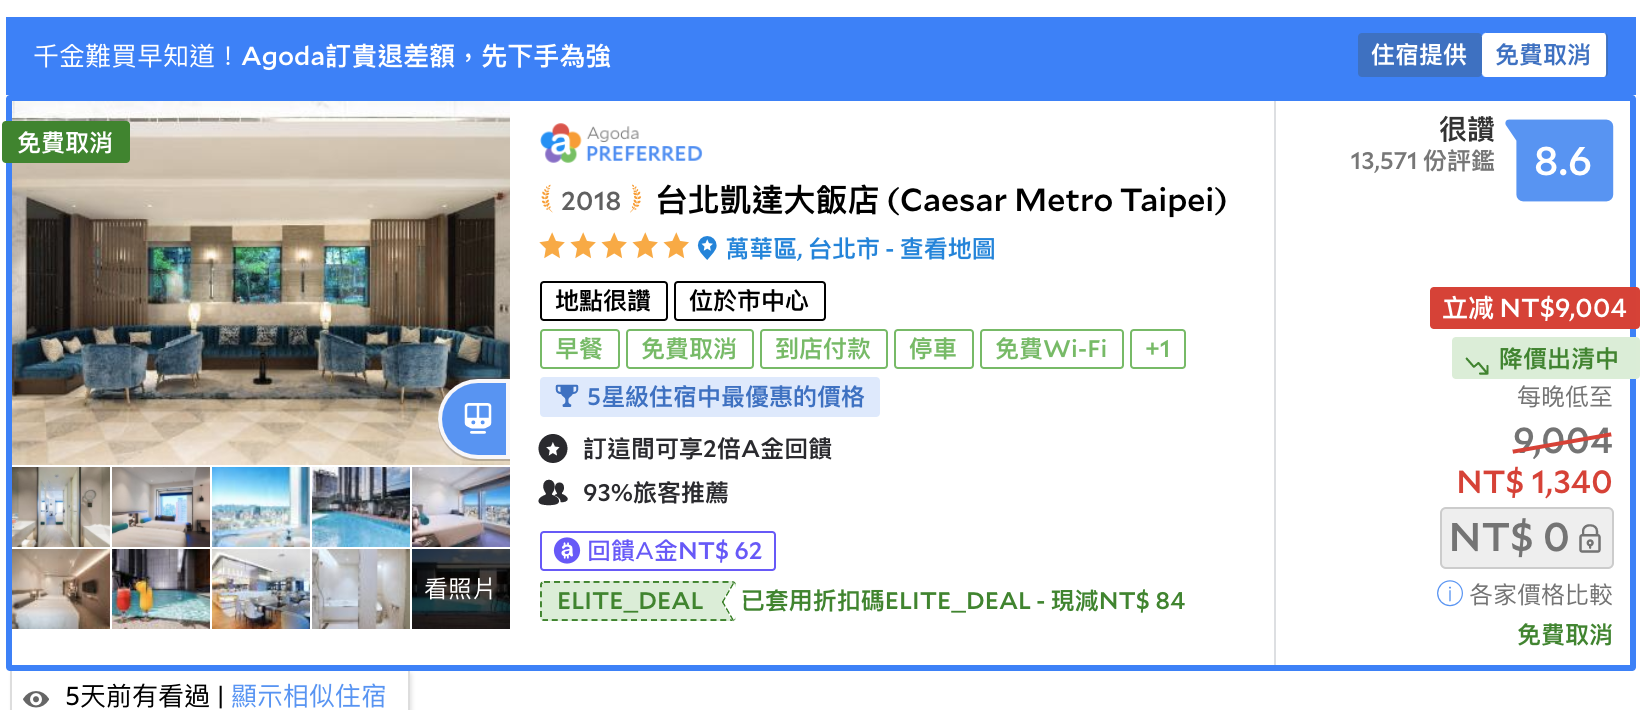
Task: Click the 2018 award laurel badge
Action: 591,201
